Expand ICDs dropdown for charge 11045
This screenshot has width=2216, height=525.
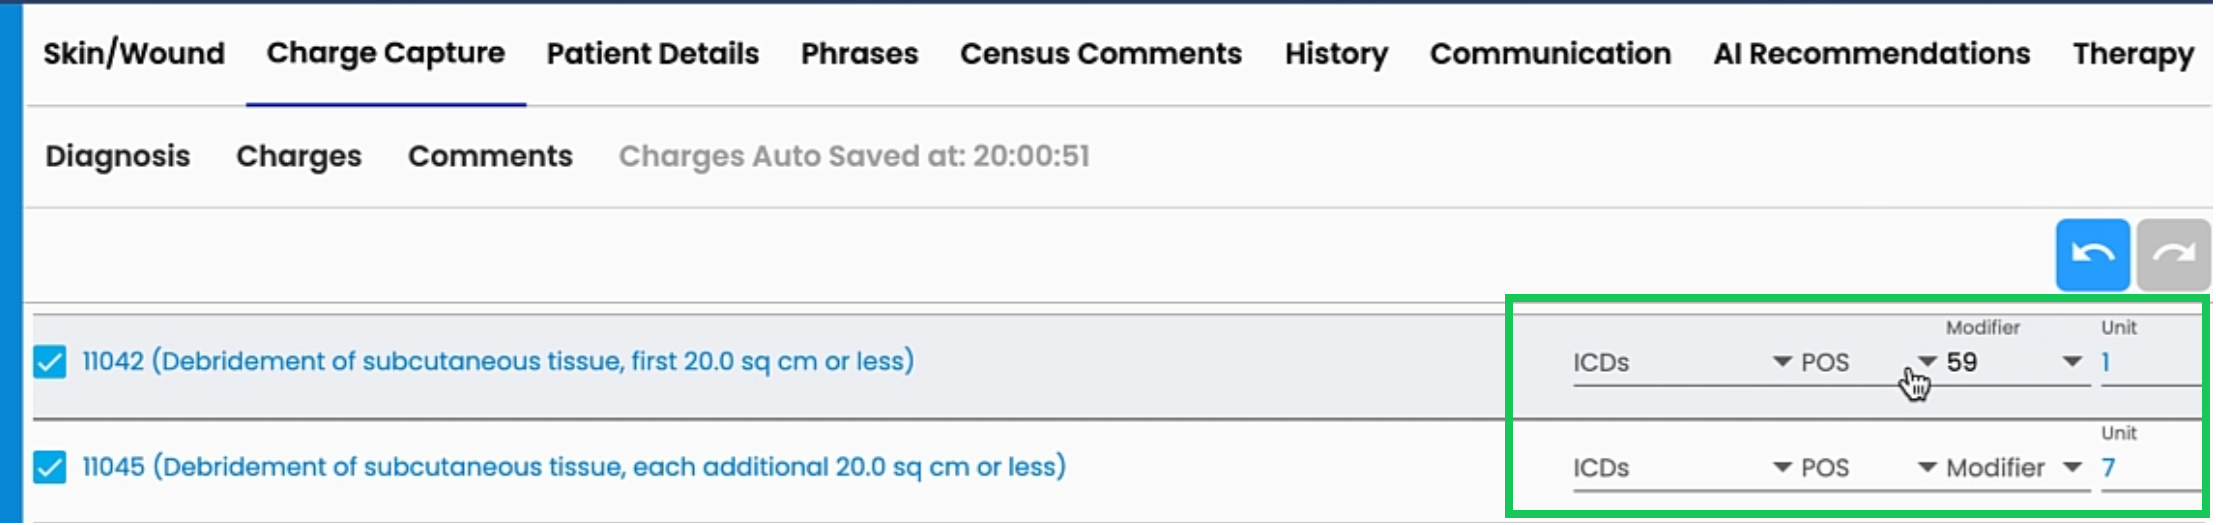1680,468
